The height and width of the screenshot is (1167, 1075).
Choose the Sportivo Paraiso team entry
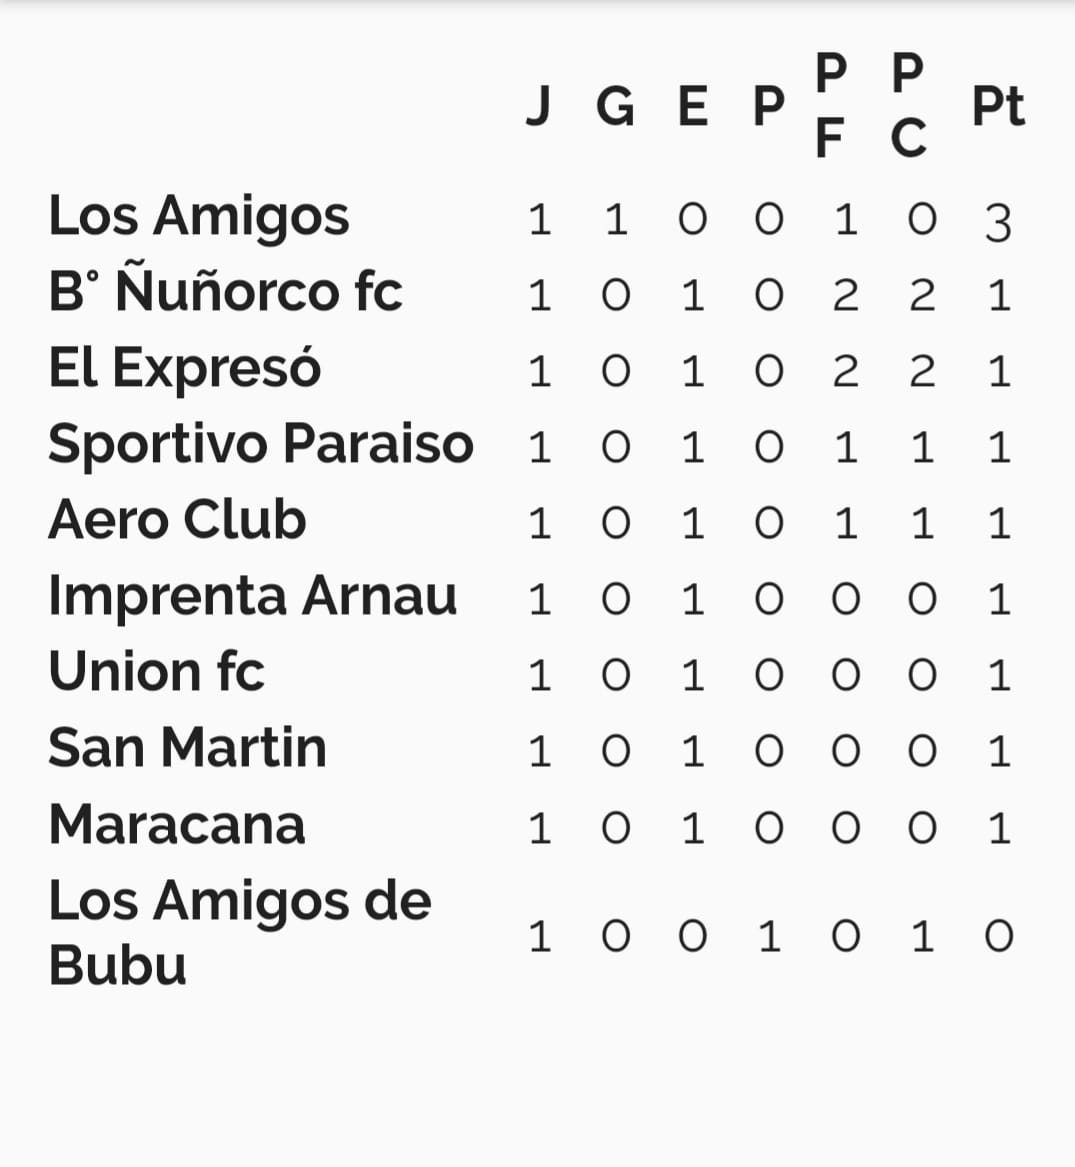point(261,445)
